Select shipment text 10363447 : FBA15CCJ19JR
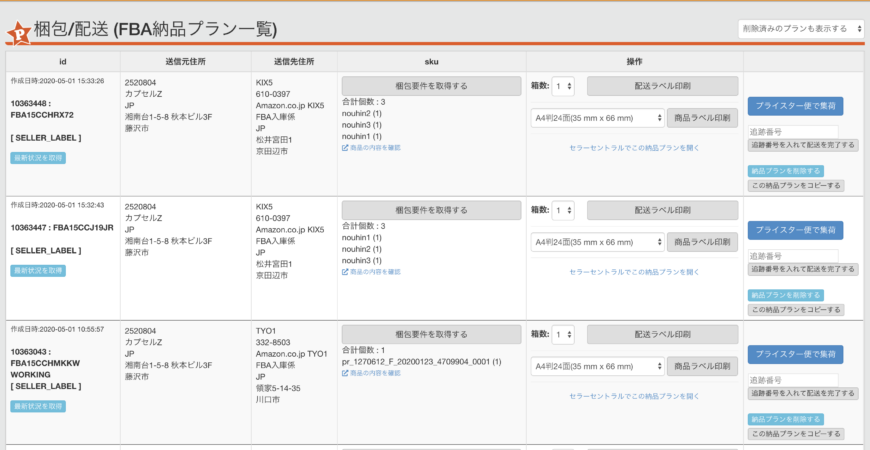 coord(62,227)
